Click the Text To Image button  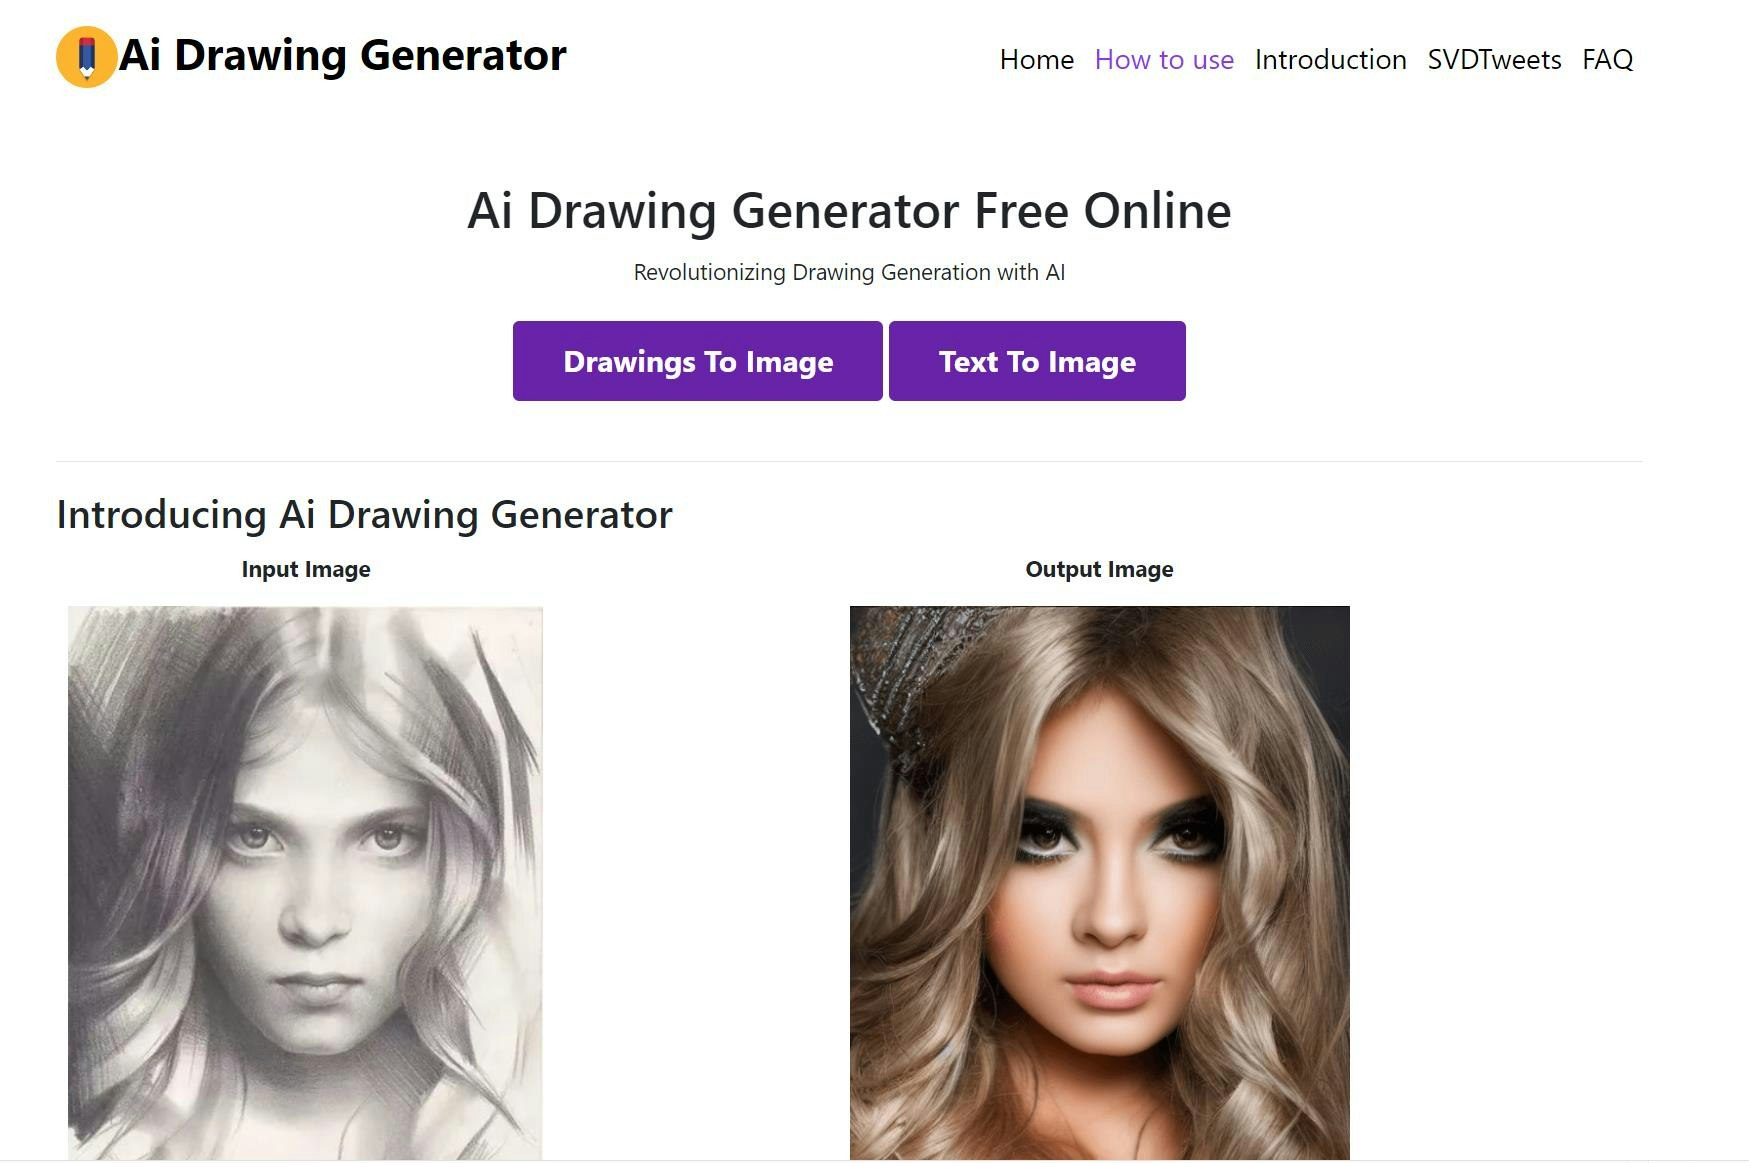pos(1037,361)
